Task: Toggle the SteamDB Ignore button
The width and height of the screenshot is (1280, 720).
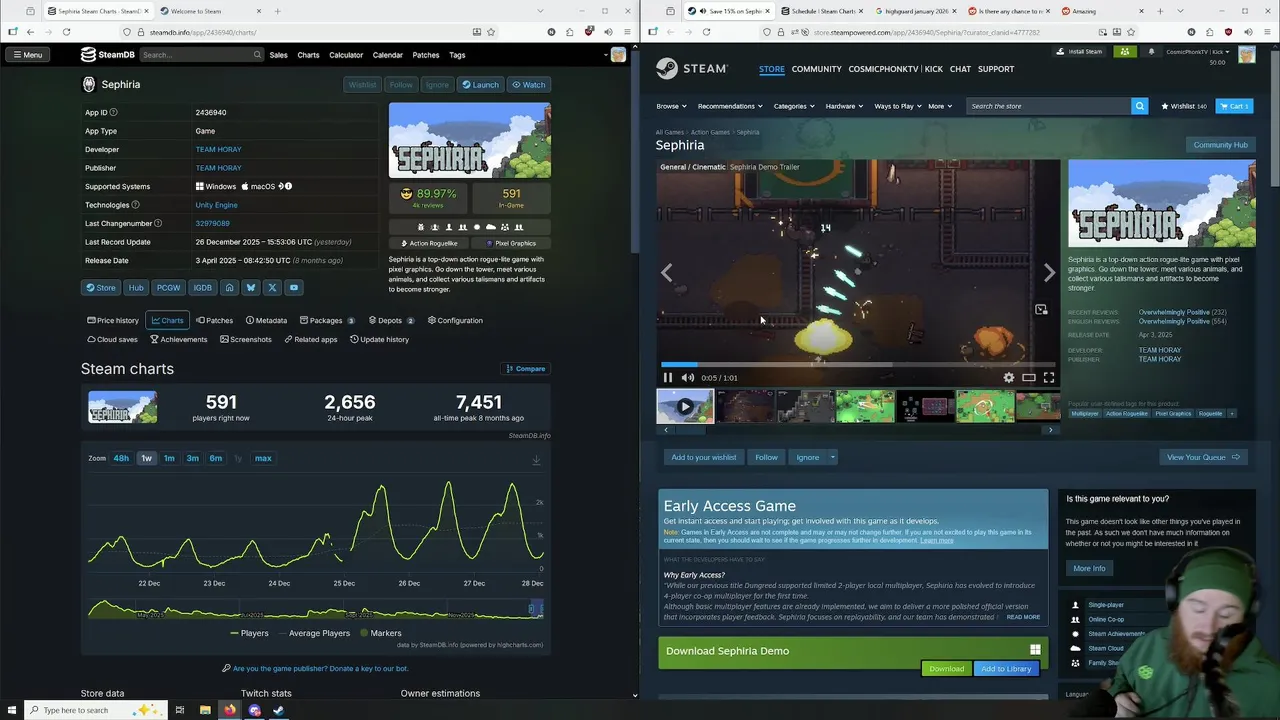Action: 437,85
